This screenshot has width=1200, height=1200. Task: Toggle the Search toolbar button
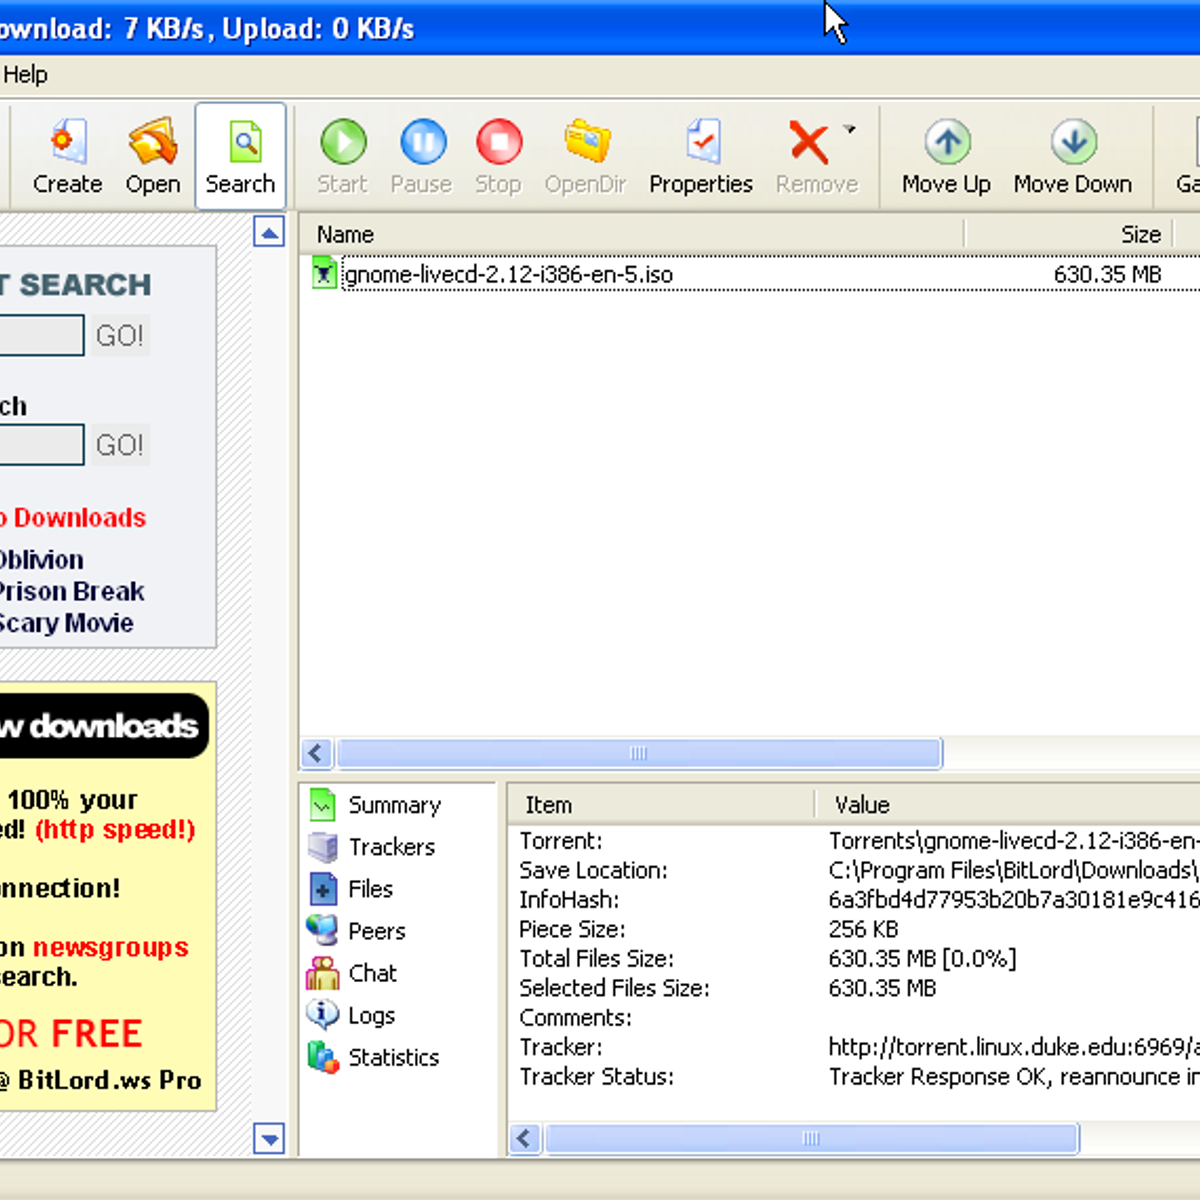(x=240, y=157)
